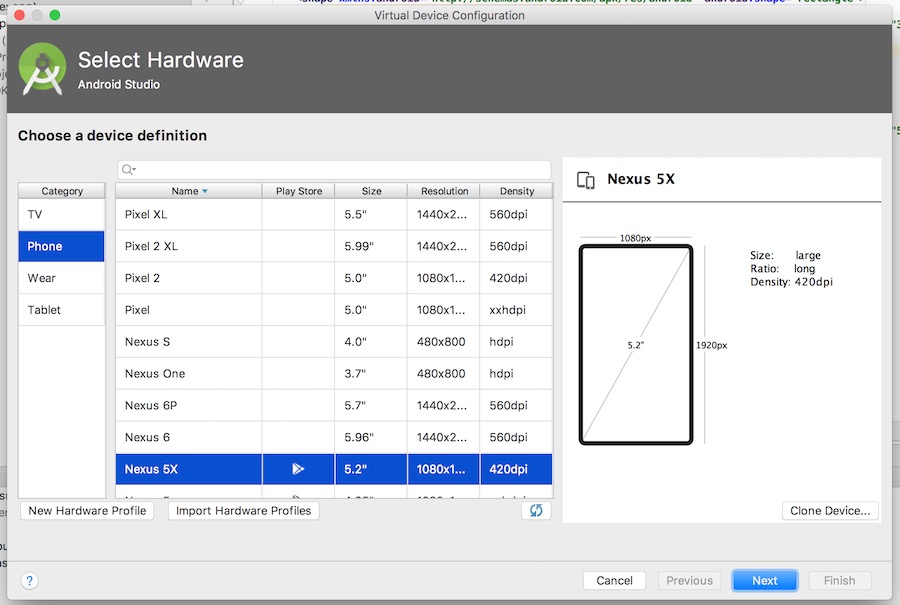Click the Finish button
This screenshot has height=605, width=900.
(x=839, y=581)
